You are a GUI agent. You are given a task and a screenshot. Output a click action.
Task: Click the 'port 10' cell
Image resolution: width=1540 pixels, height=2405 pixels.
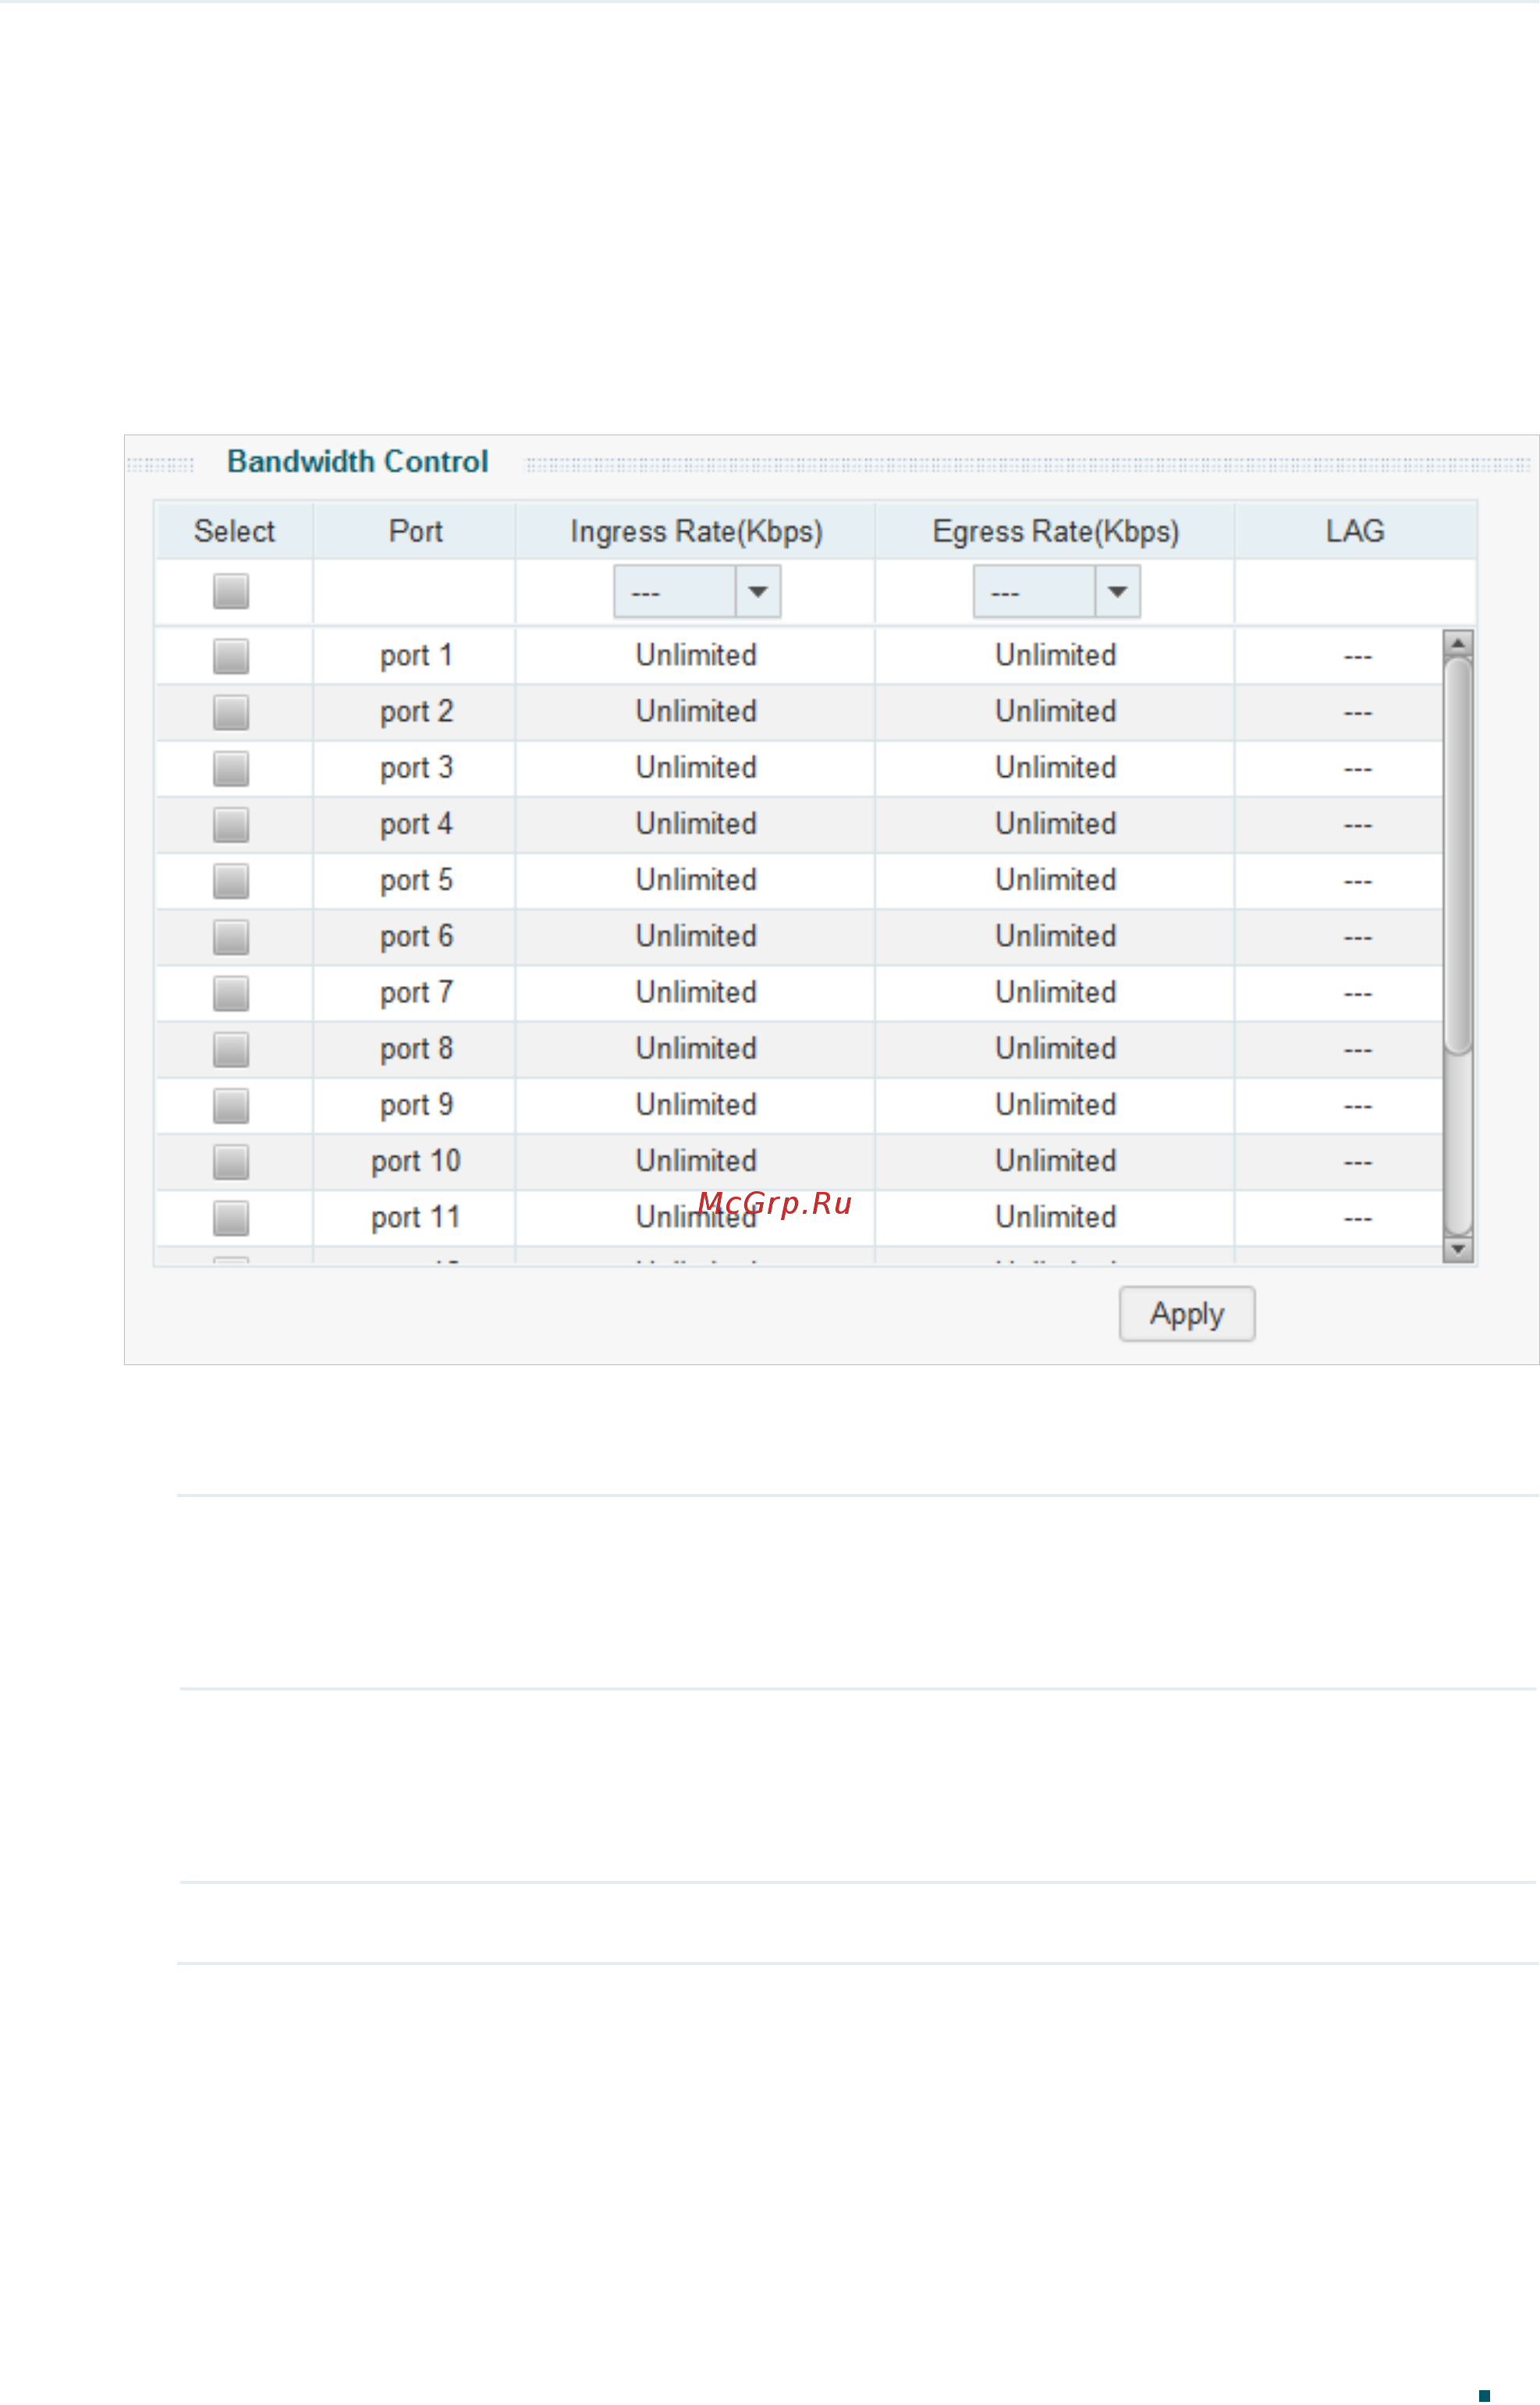click(x=415, y=1162)
